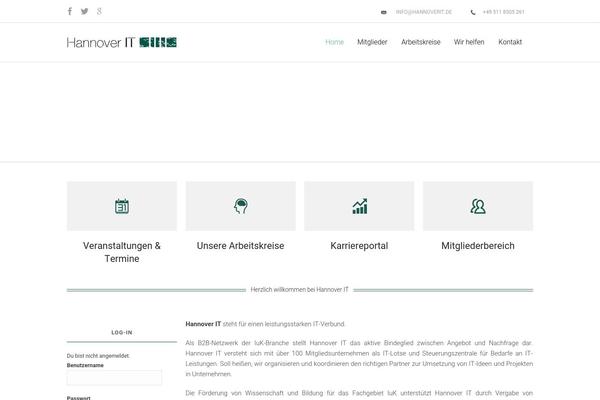Open the Mitglieder menu item

pyautogui.click(x=372, y=42)
